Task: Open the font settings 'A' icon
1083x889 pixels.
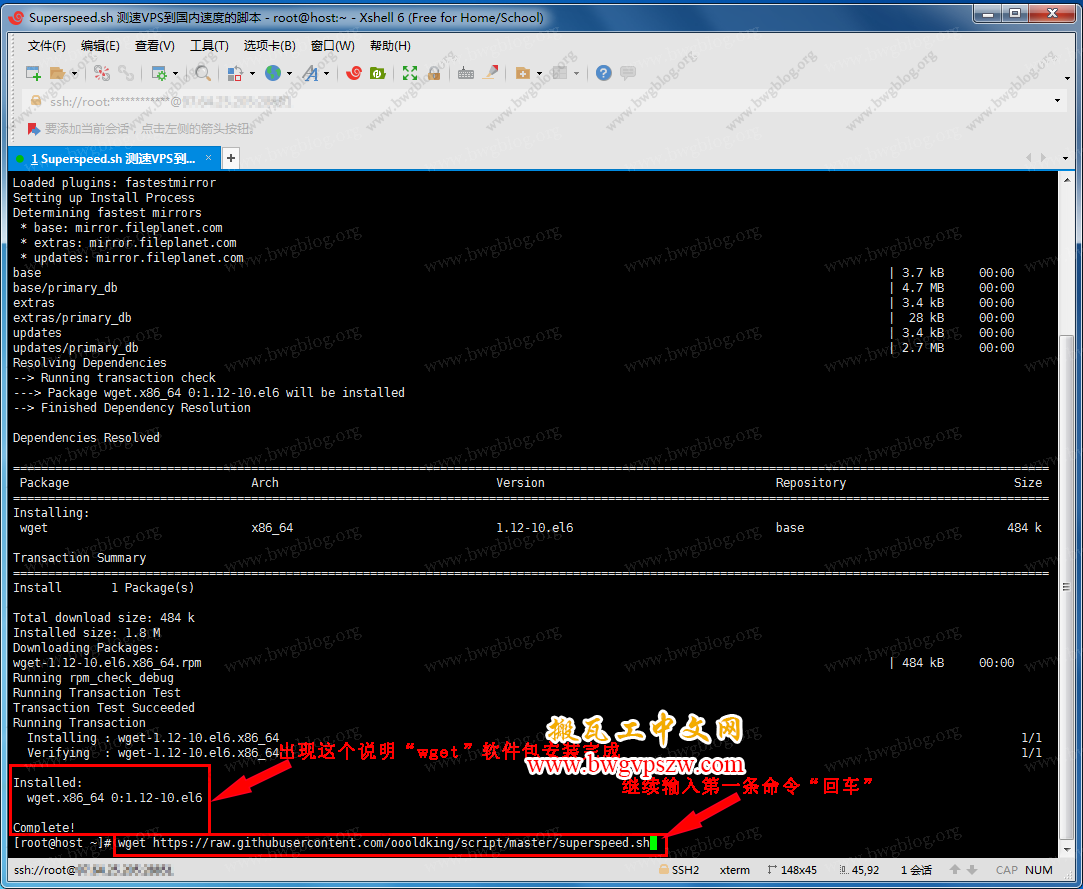Action: [x=310, y=73]
